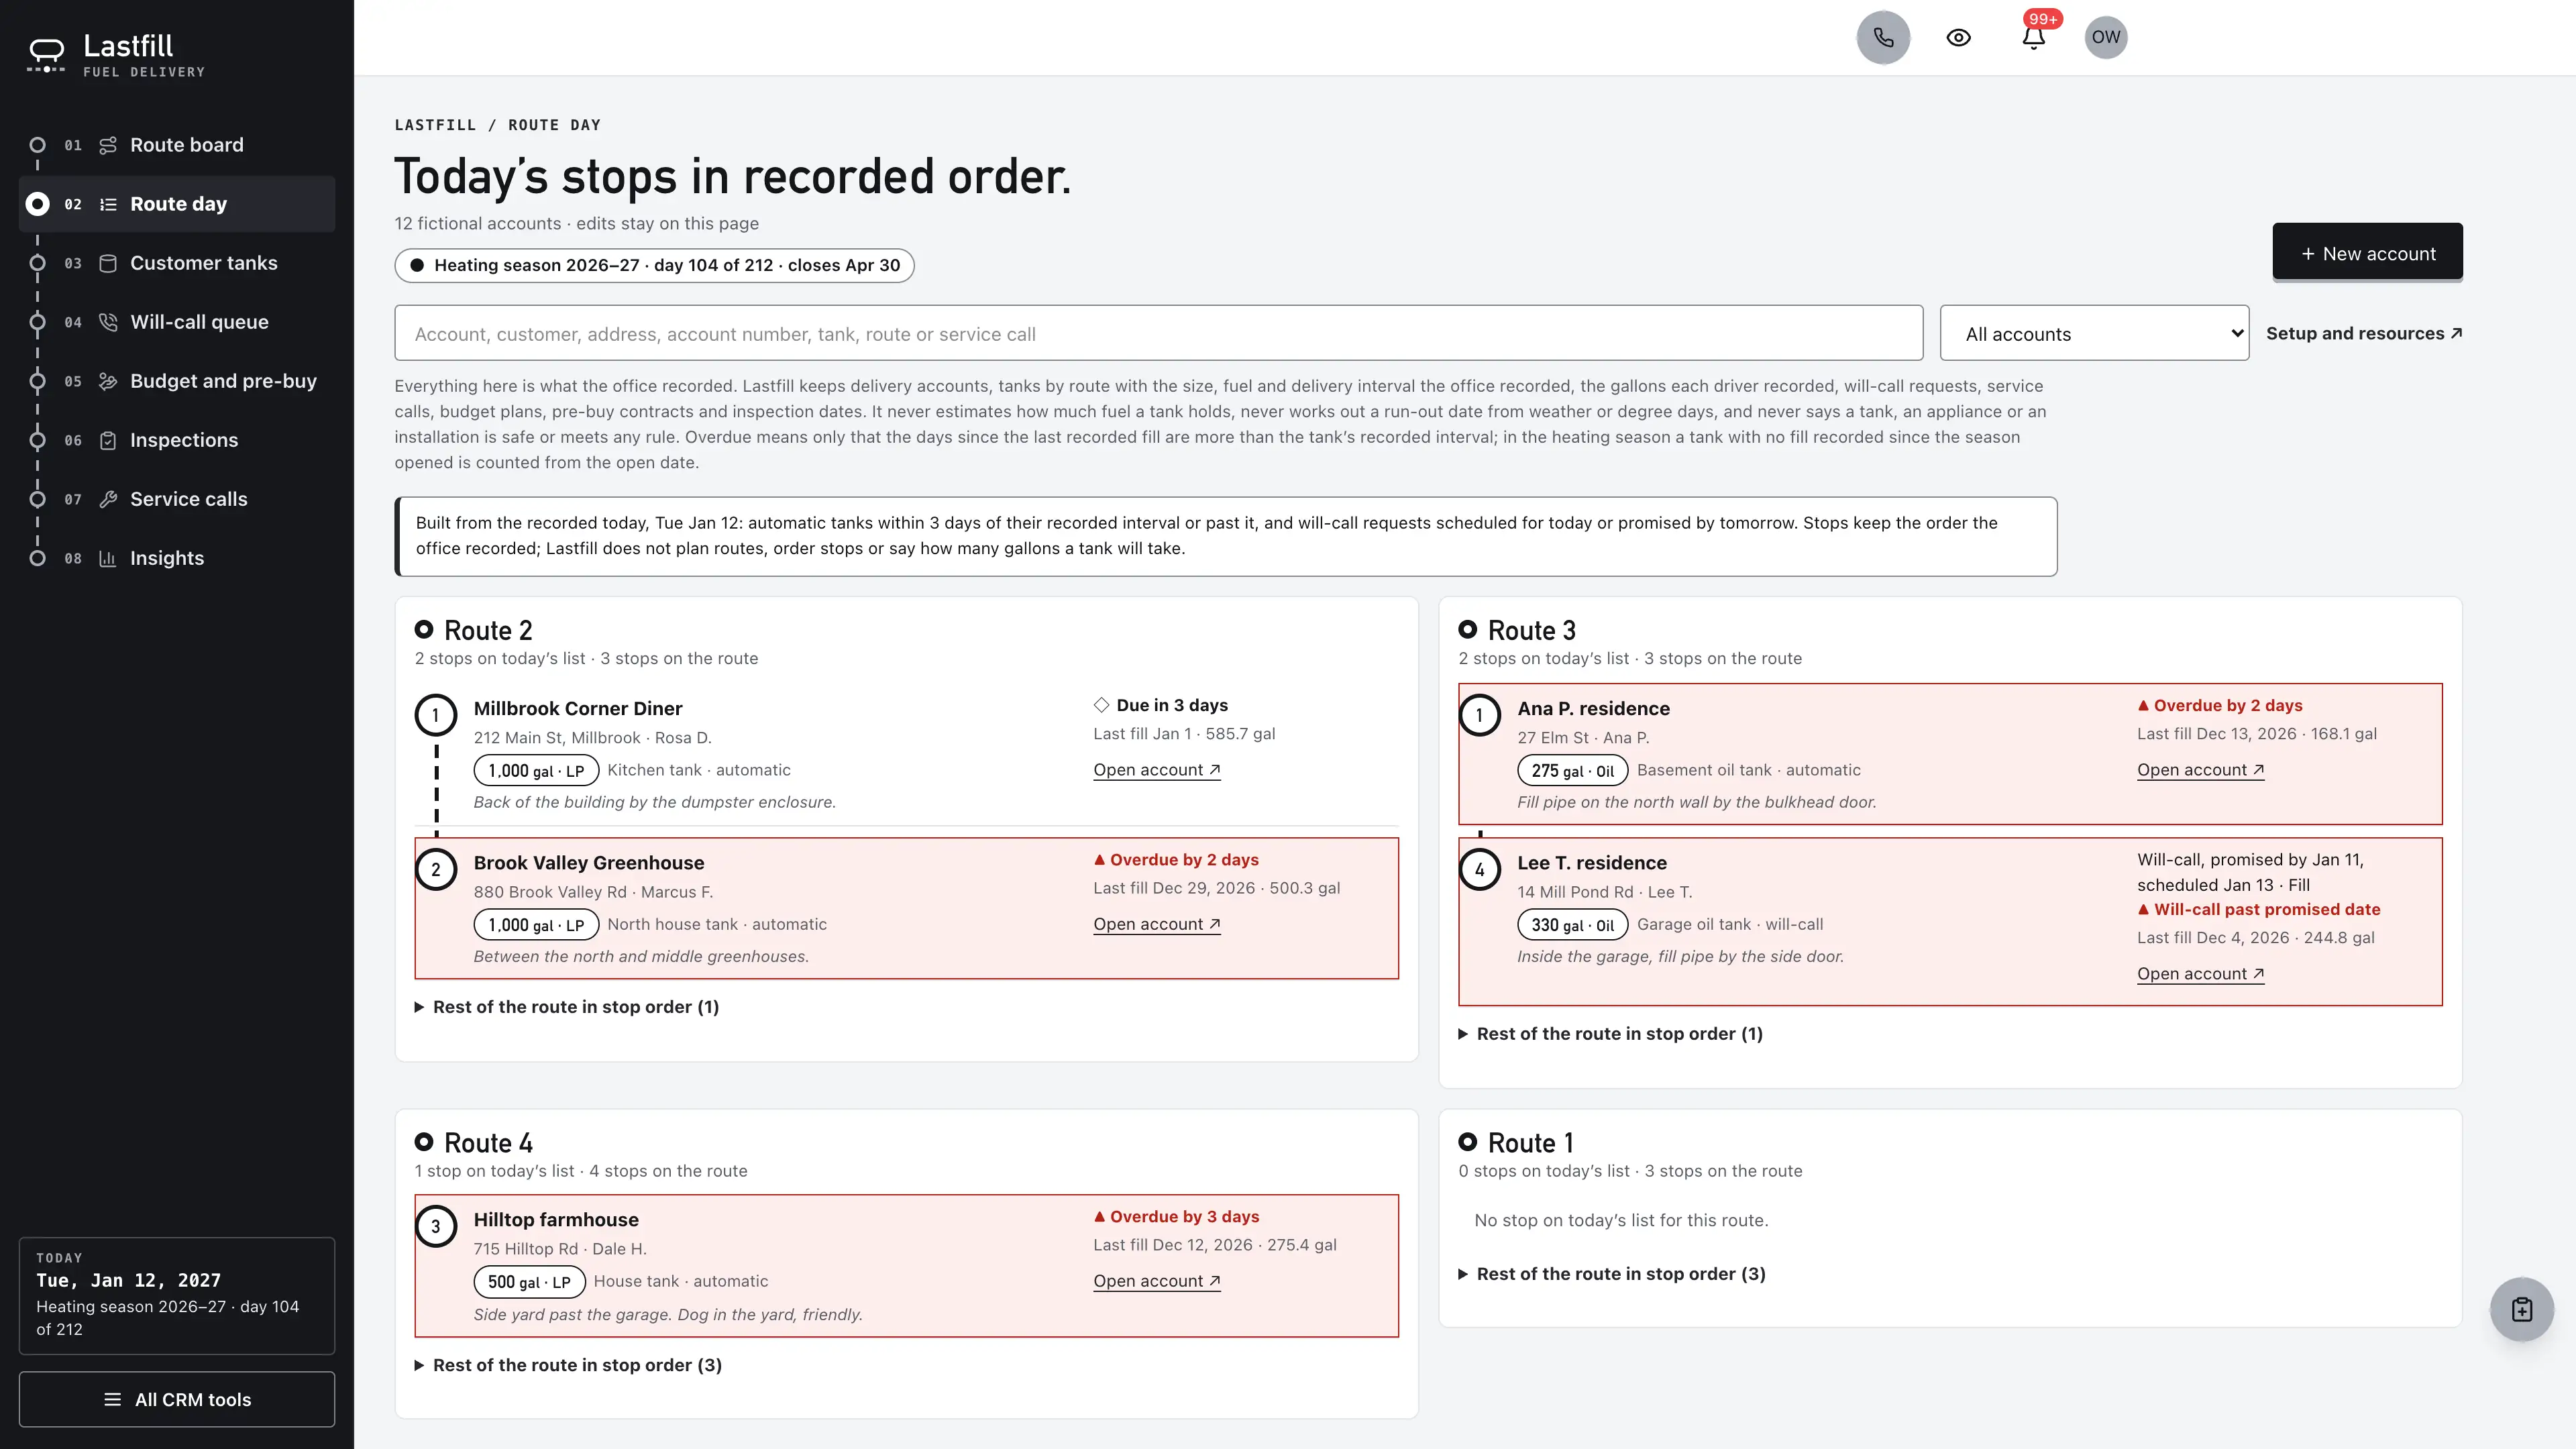Click Will-call past promised date warning
Image resolution: width=2576 pixels, height=1449 pixels.
tap(2258, 910)
